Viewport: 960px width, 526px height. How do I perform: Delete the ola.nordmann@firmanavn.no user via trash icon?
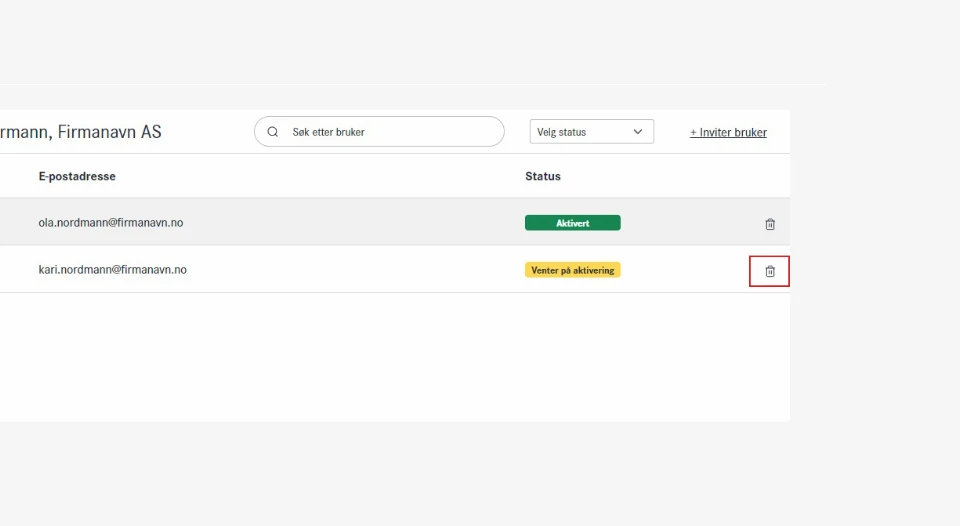point(770,224)
